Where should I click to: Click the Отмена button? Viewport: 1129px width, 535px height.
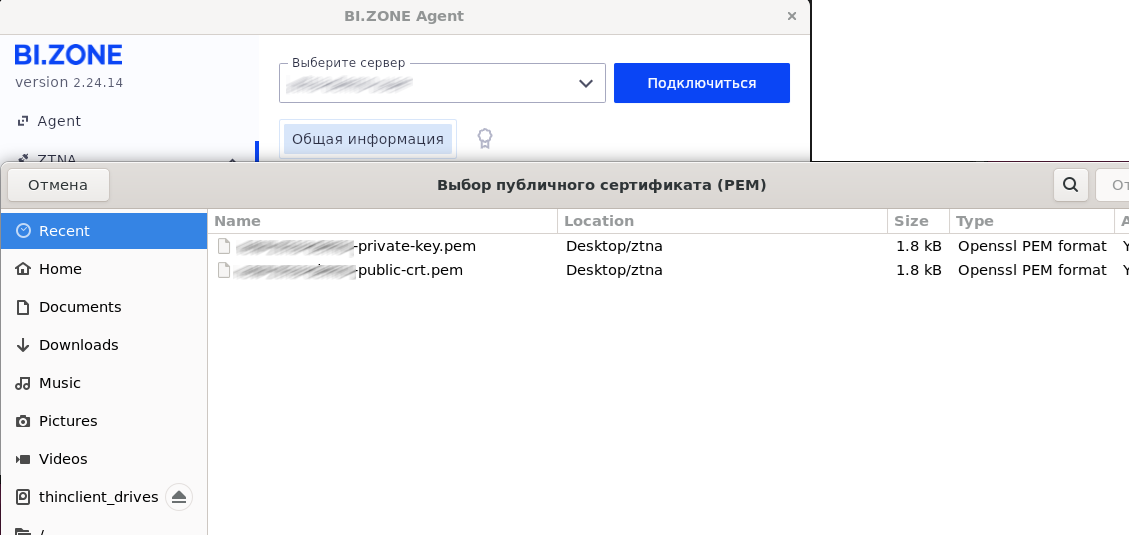(x=58, y=185)
